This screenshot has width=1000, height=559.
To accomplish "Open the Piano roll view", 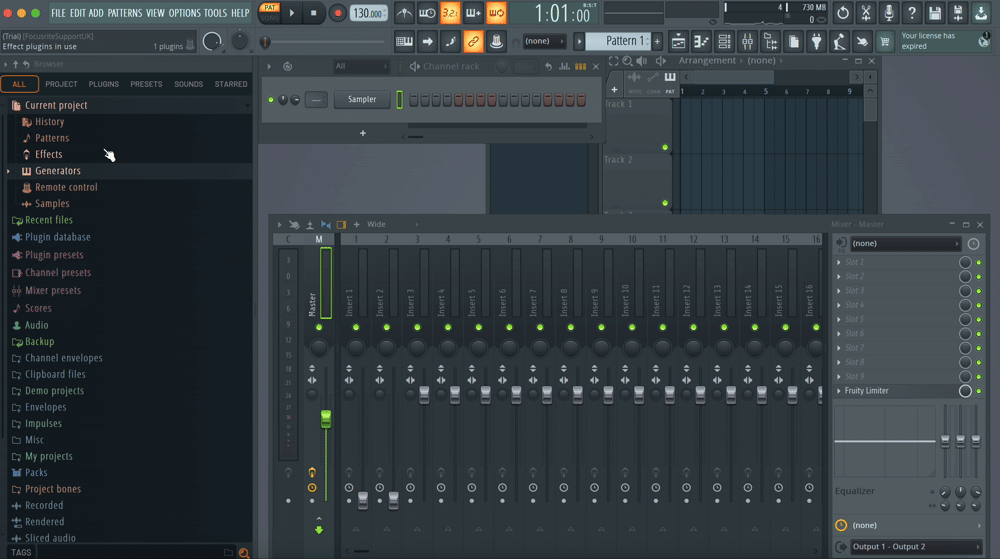I will pyautogui.click(x=701, y=42).
